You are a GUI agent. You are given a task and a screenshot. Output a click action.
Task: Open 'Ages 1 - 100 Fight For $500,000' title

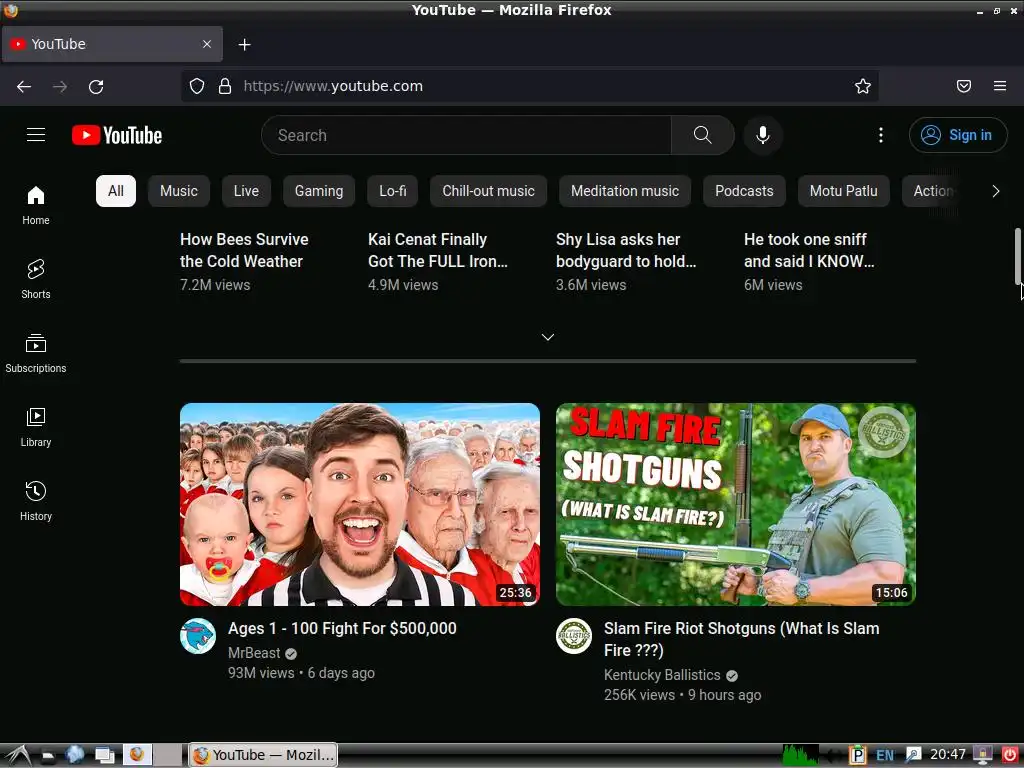click(x=342, y=628)
